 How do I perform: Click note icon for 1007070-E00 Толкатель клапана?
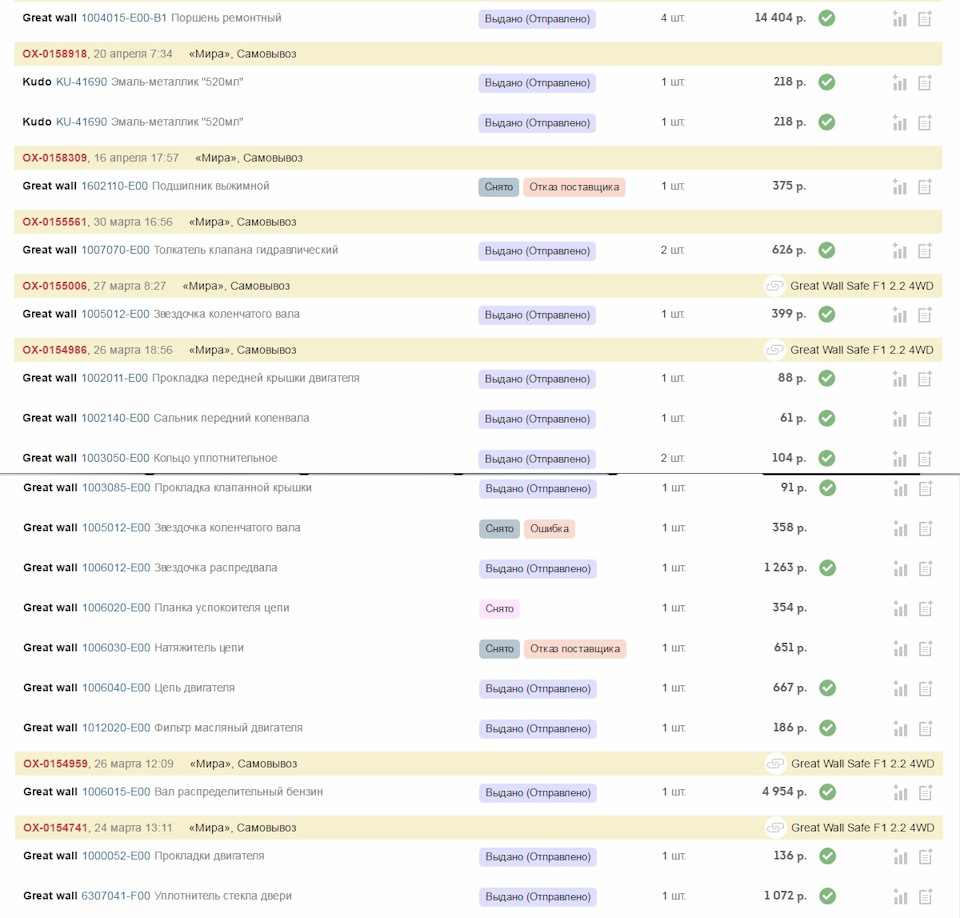click(925, 250)
